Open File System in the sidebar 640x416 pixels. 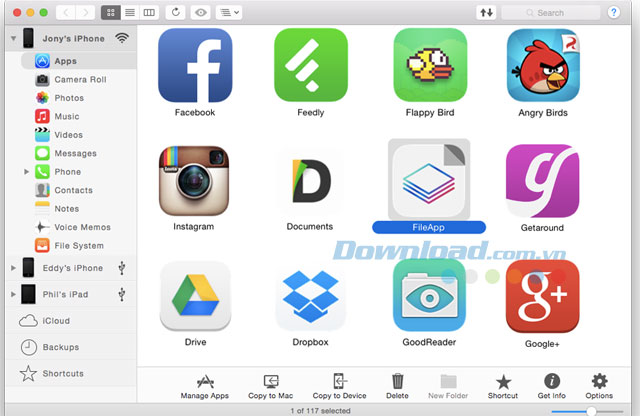point(78,246)
